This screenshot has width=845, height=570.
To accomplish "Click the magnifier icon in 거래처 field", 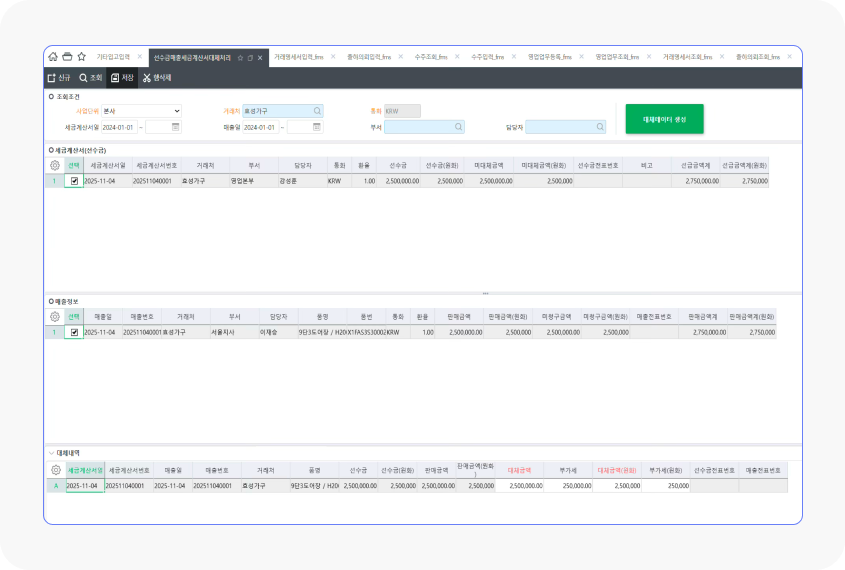I will click(317, 111).
